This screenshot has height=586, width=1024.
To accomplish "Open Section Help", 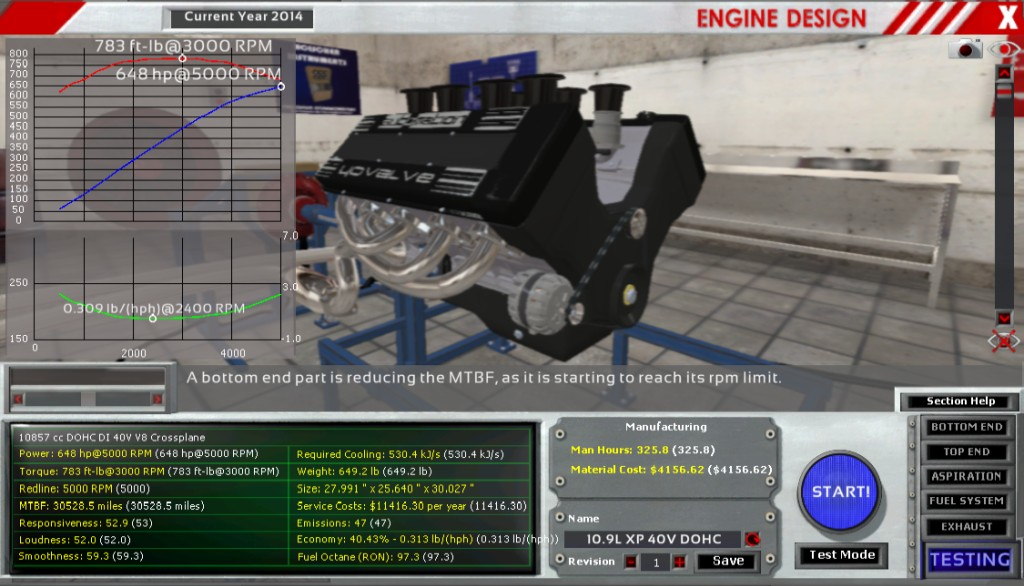I will [960, 401].
